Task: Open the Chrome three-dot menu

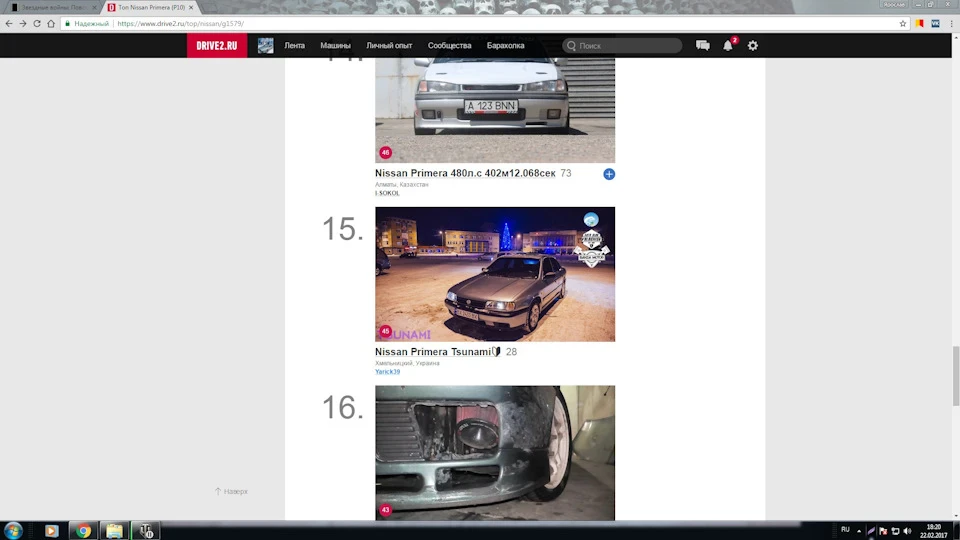Action: (x=951, y=23)
